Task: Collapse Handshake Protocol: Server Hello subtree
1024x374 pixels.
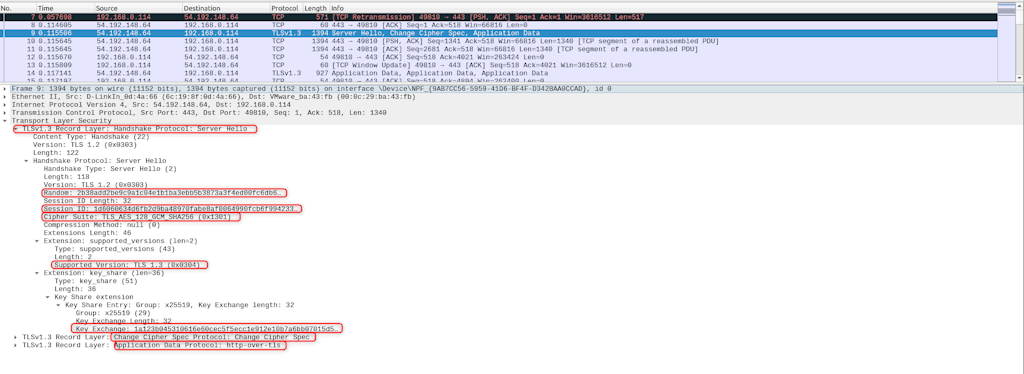Action: [x=26, y=161]
